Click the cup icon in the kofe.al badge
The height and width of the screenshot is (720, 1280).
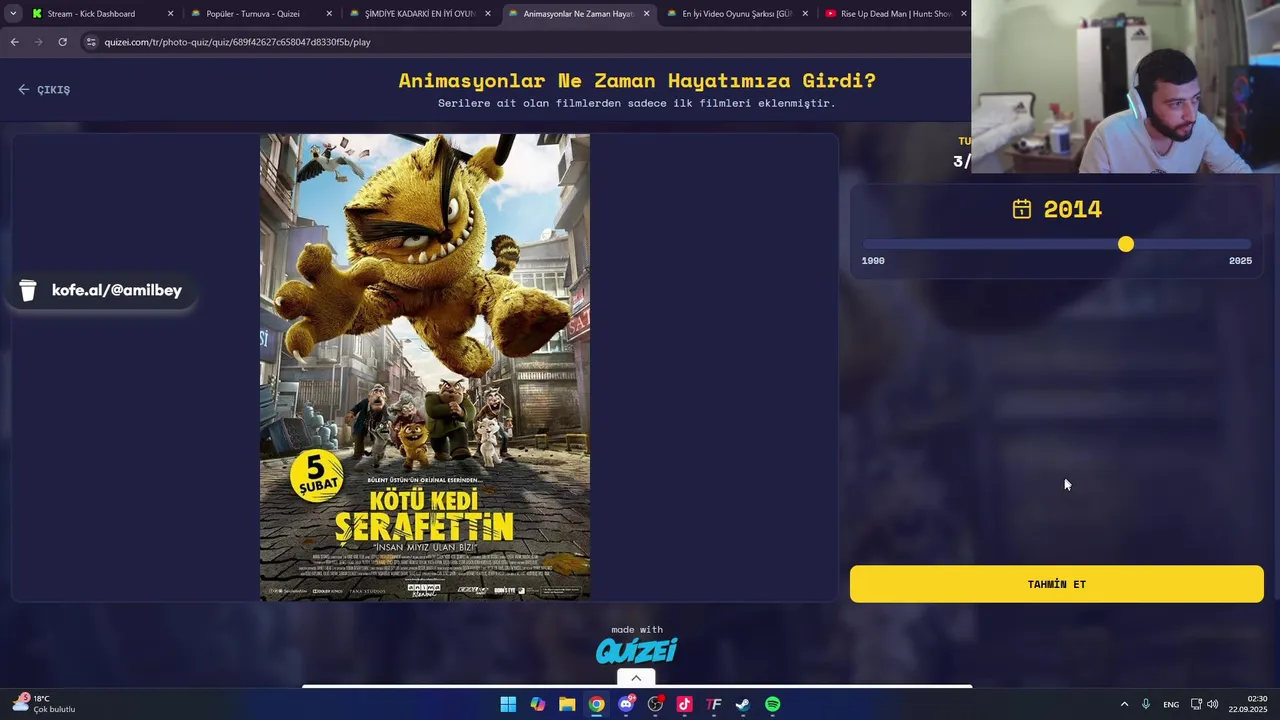28,290
